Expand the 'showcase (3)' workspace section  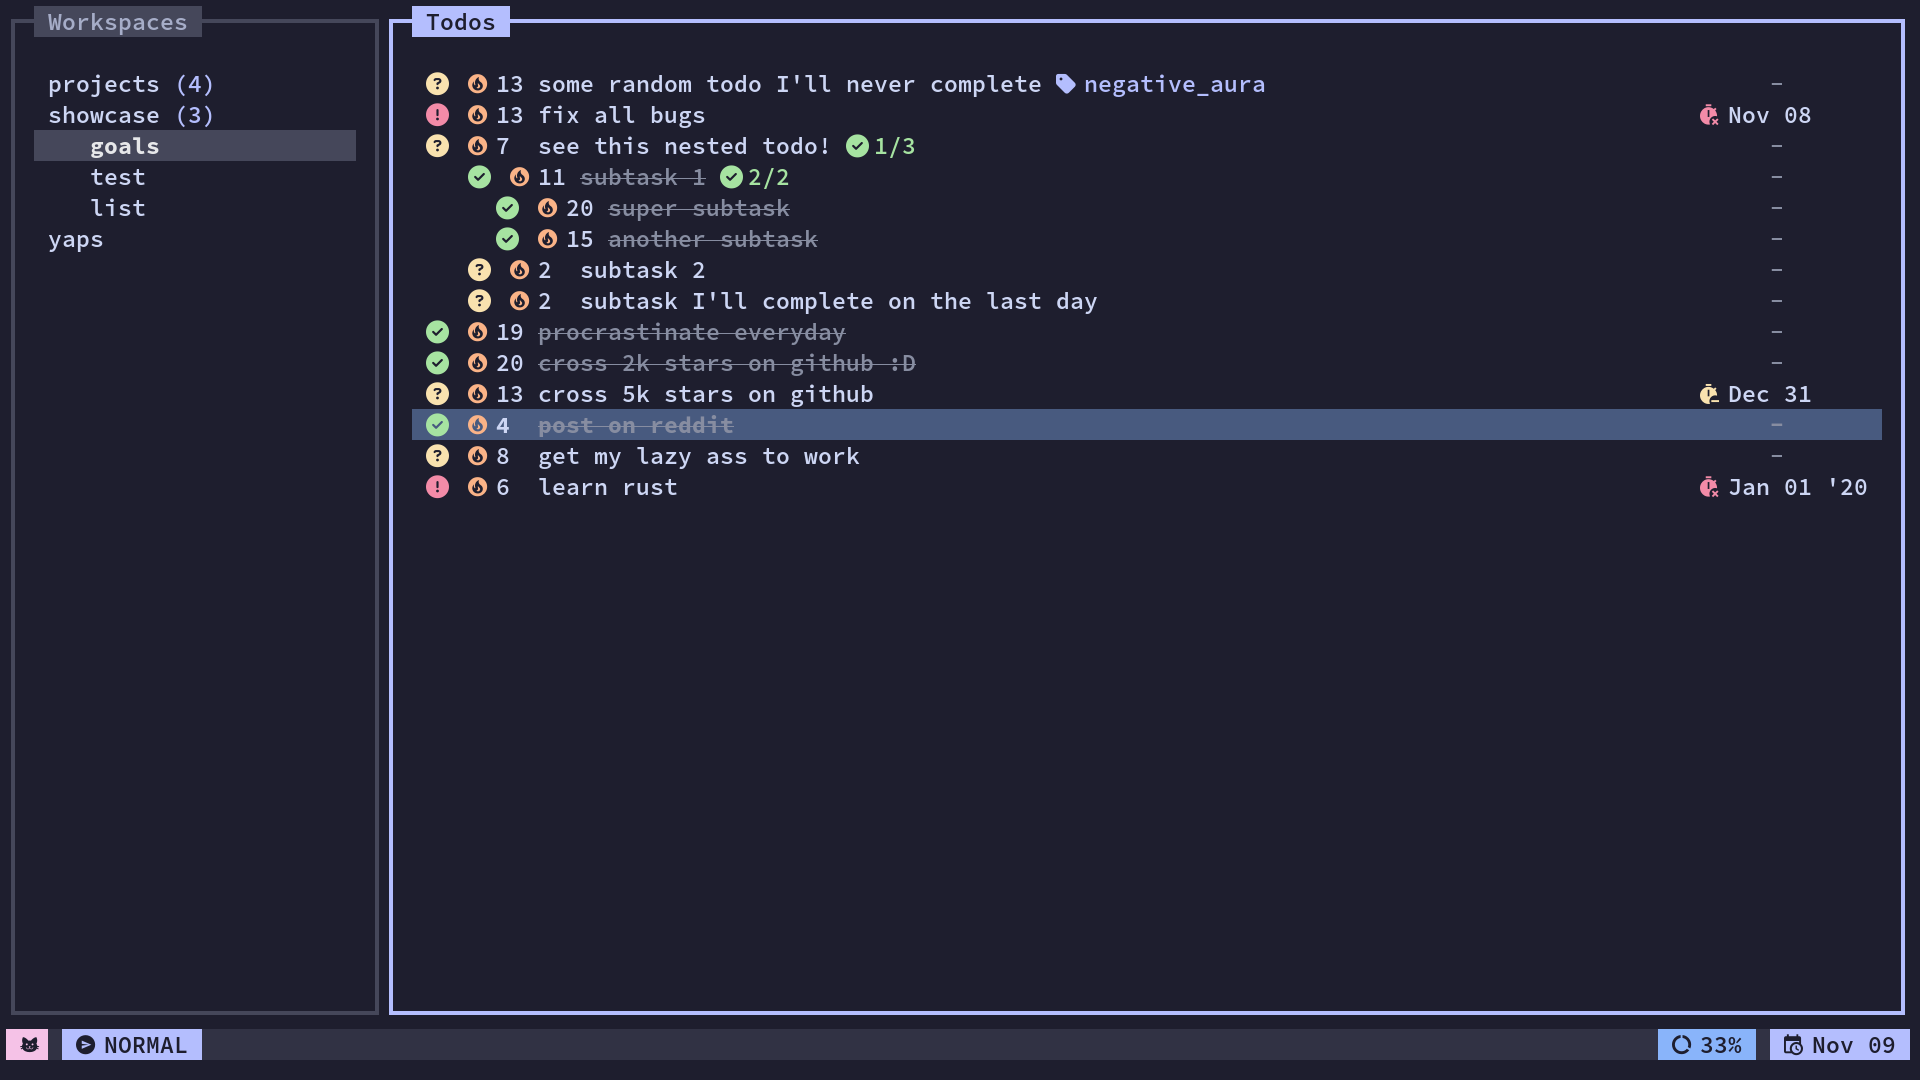coord(129,115)
